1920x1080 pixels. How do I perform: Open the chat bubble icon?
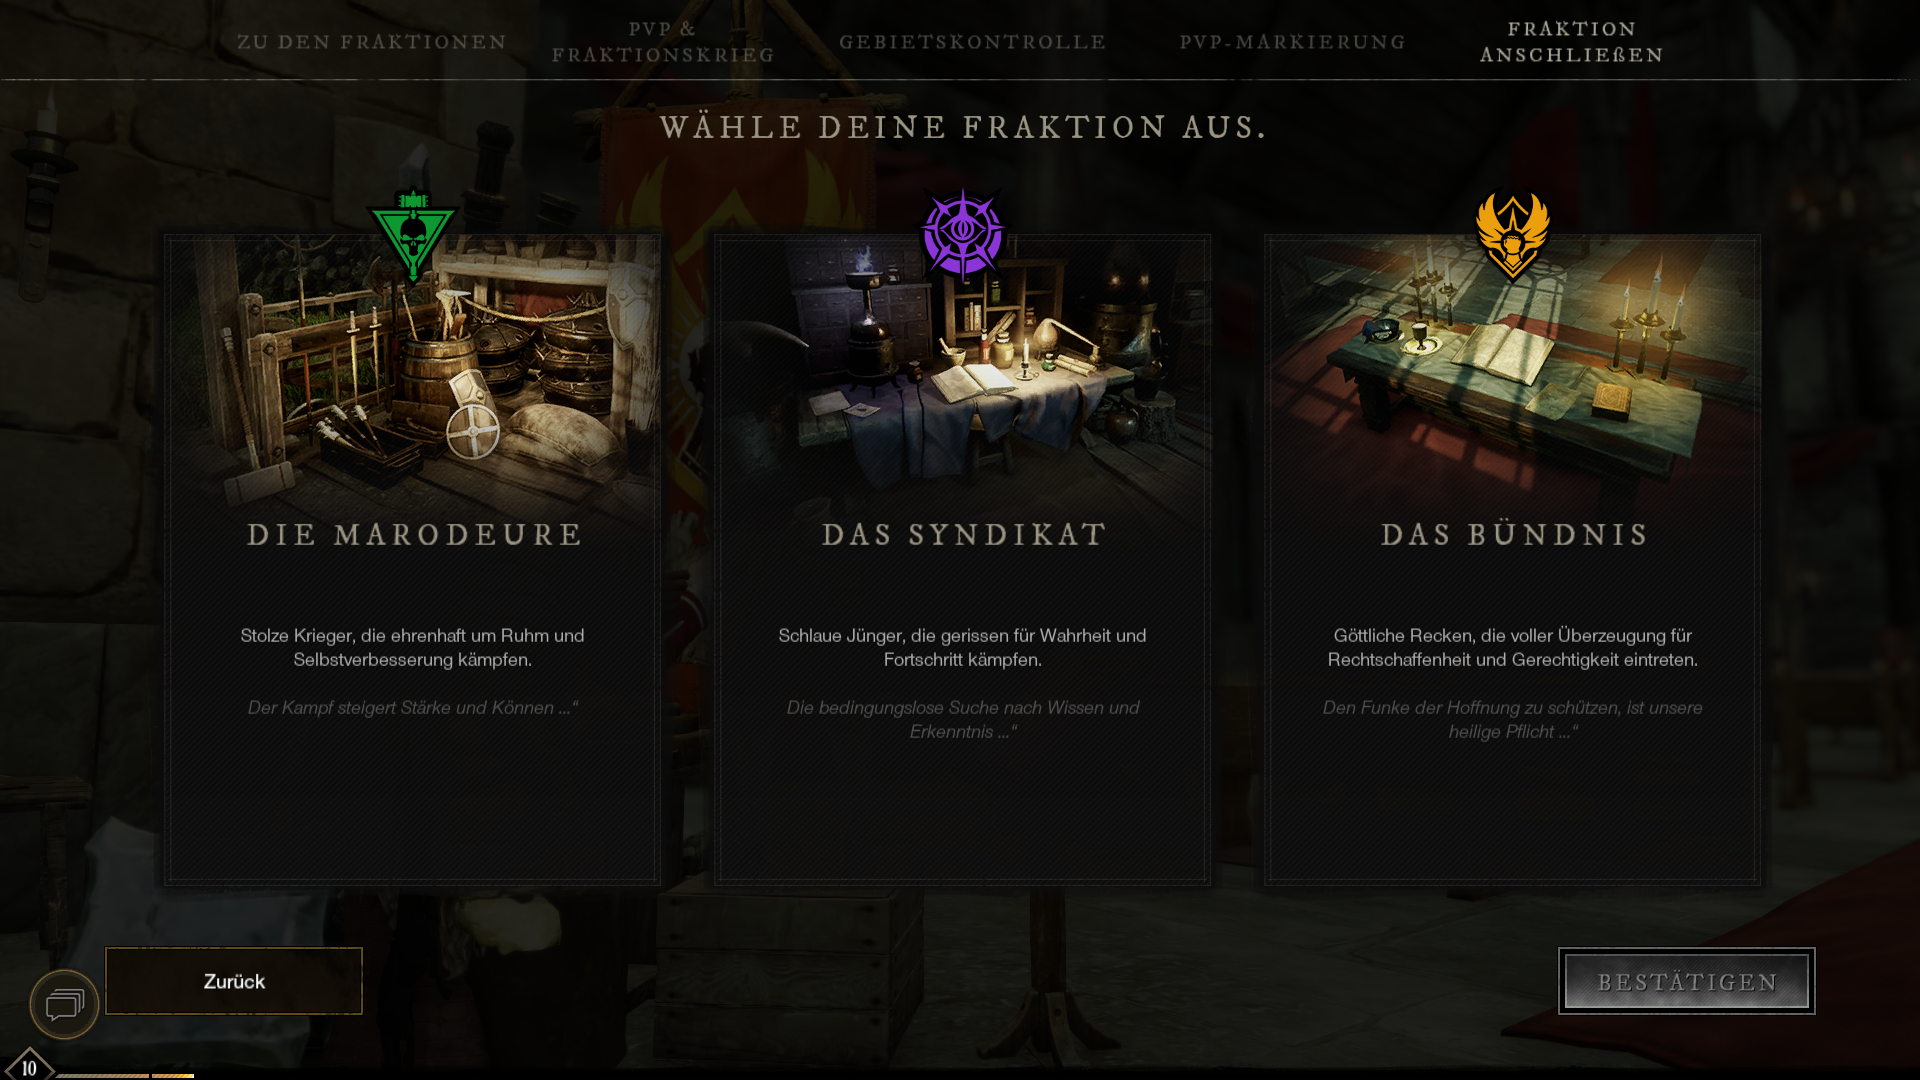click(x=64, y=1004)
